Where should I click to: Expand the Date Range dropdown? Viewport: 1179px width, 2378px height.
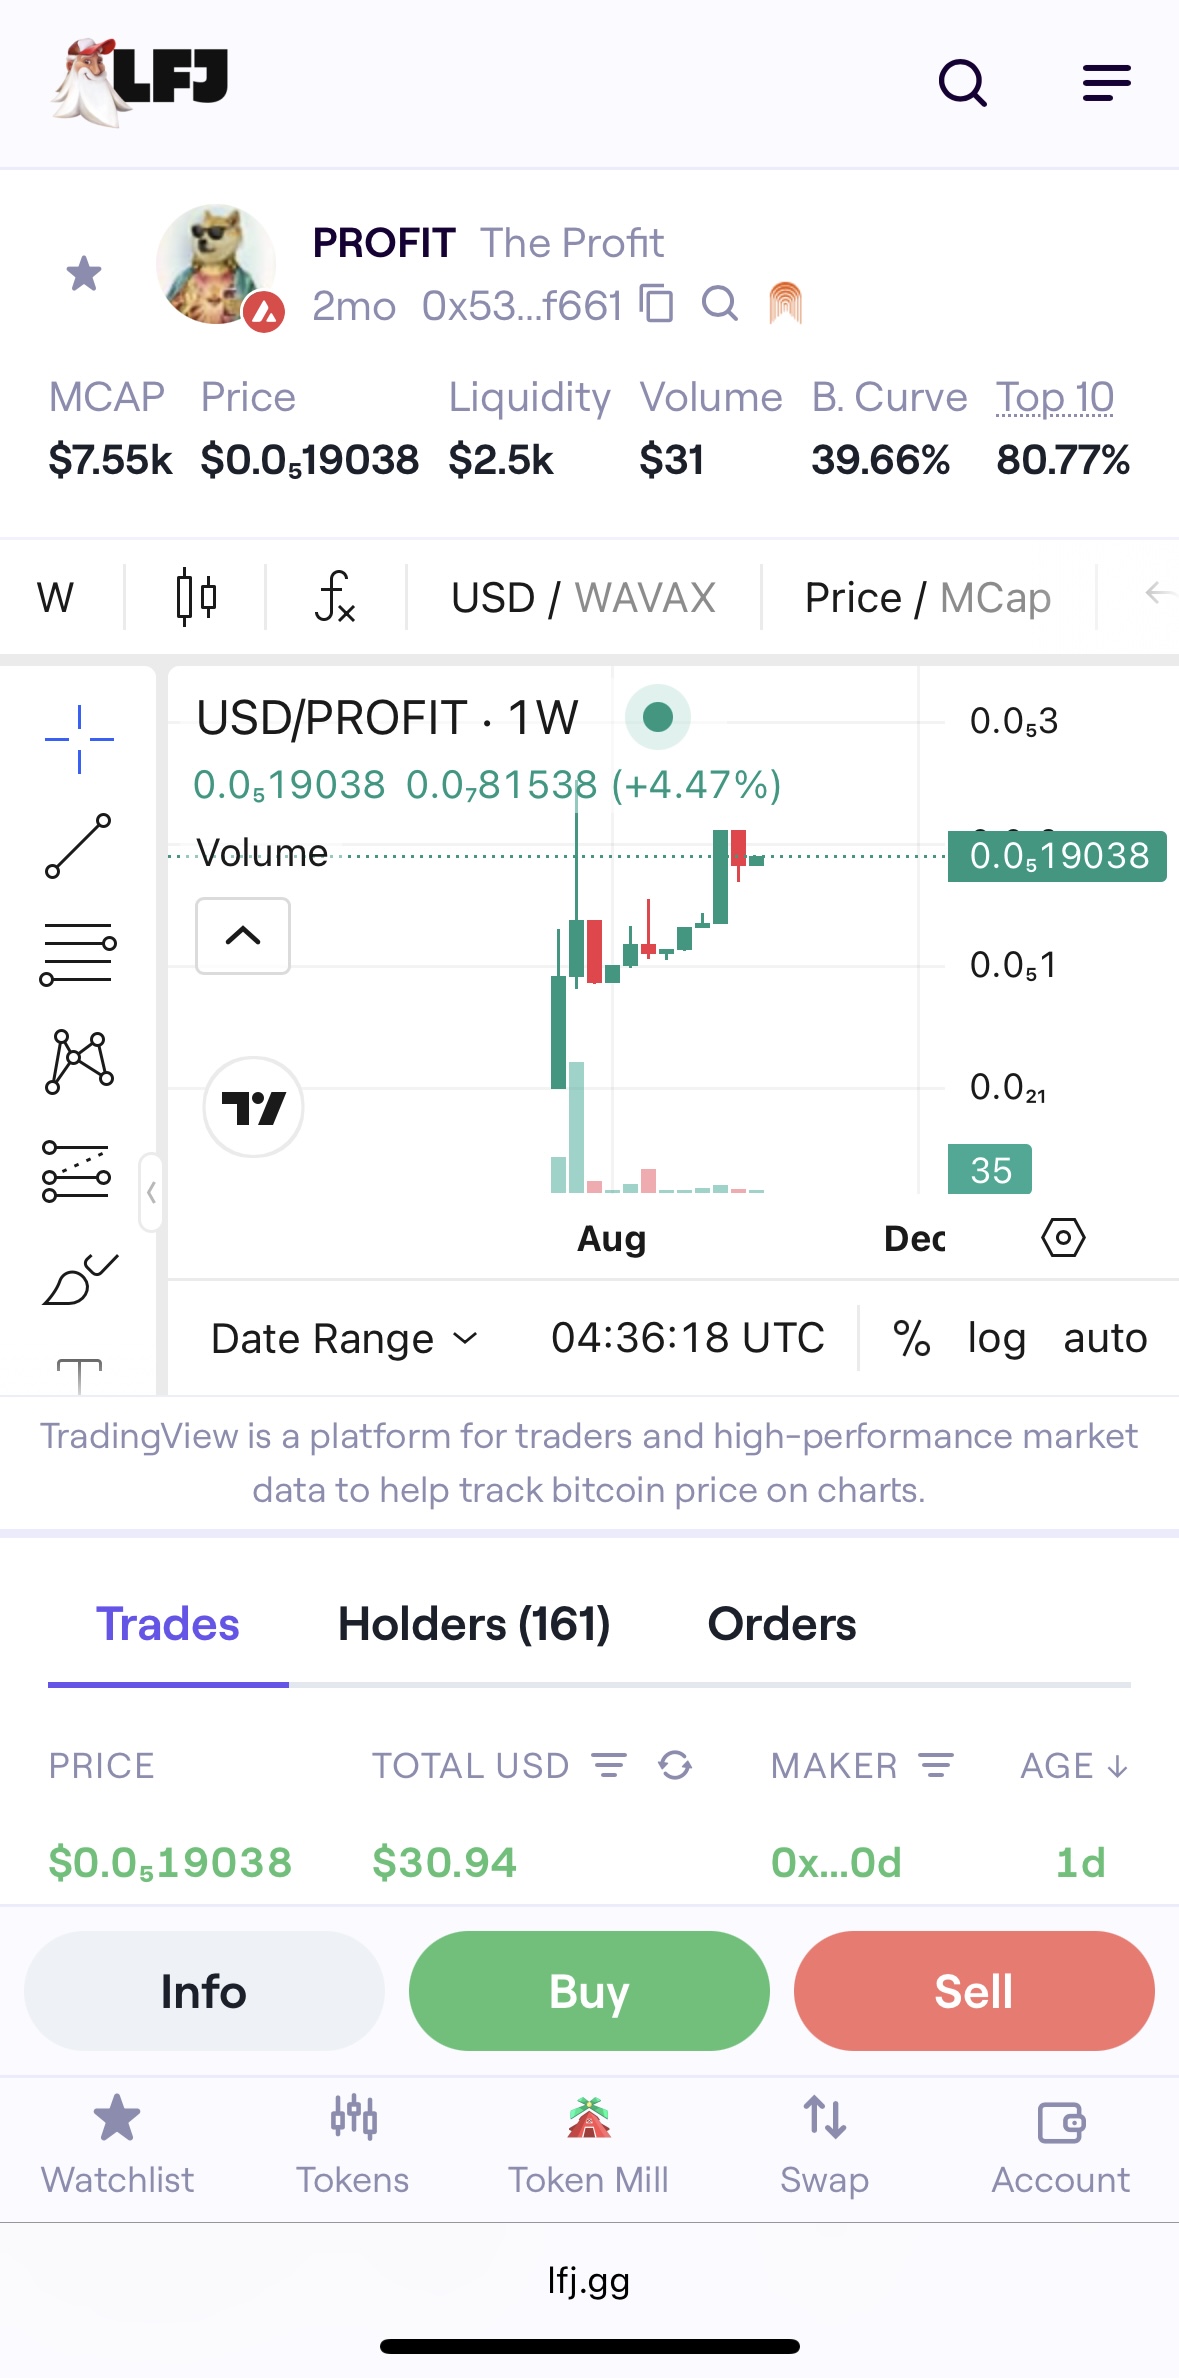pyautogui.click(x=345, y=1338)
